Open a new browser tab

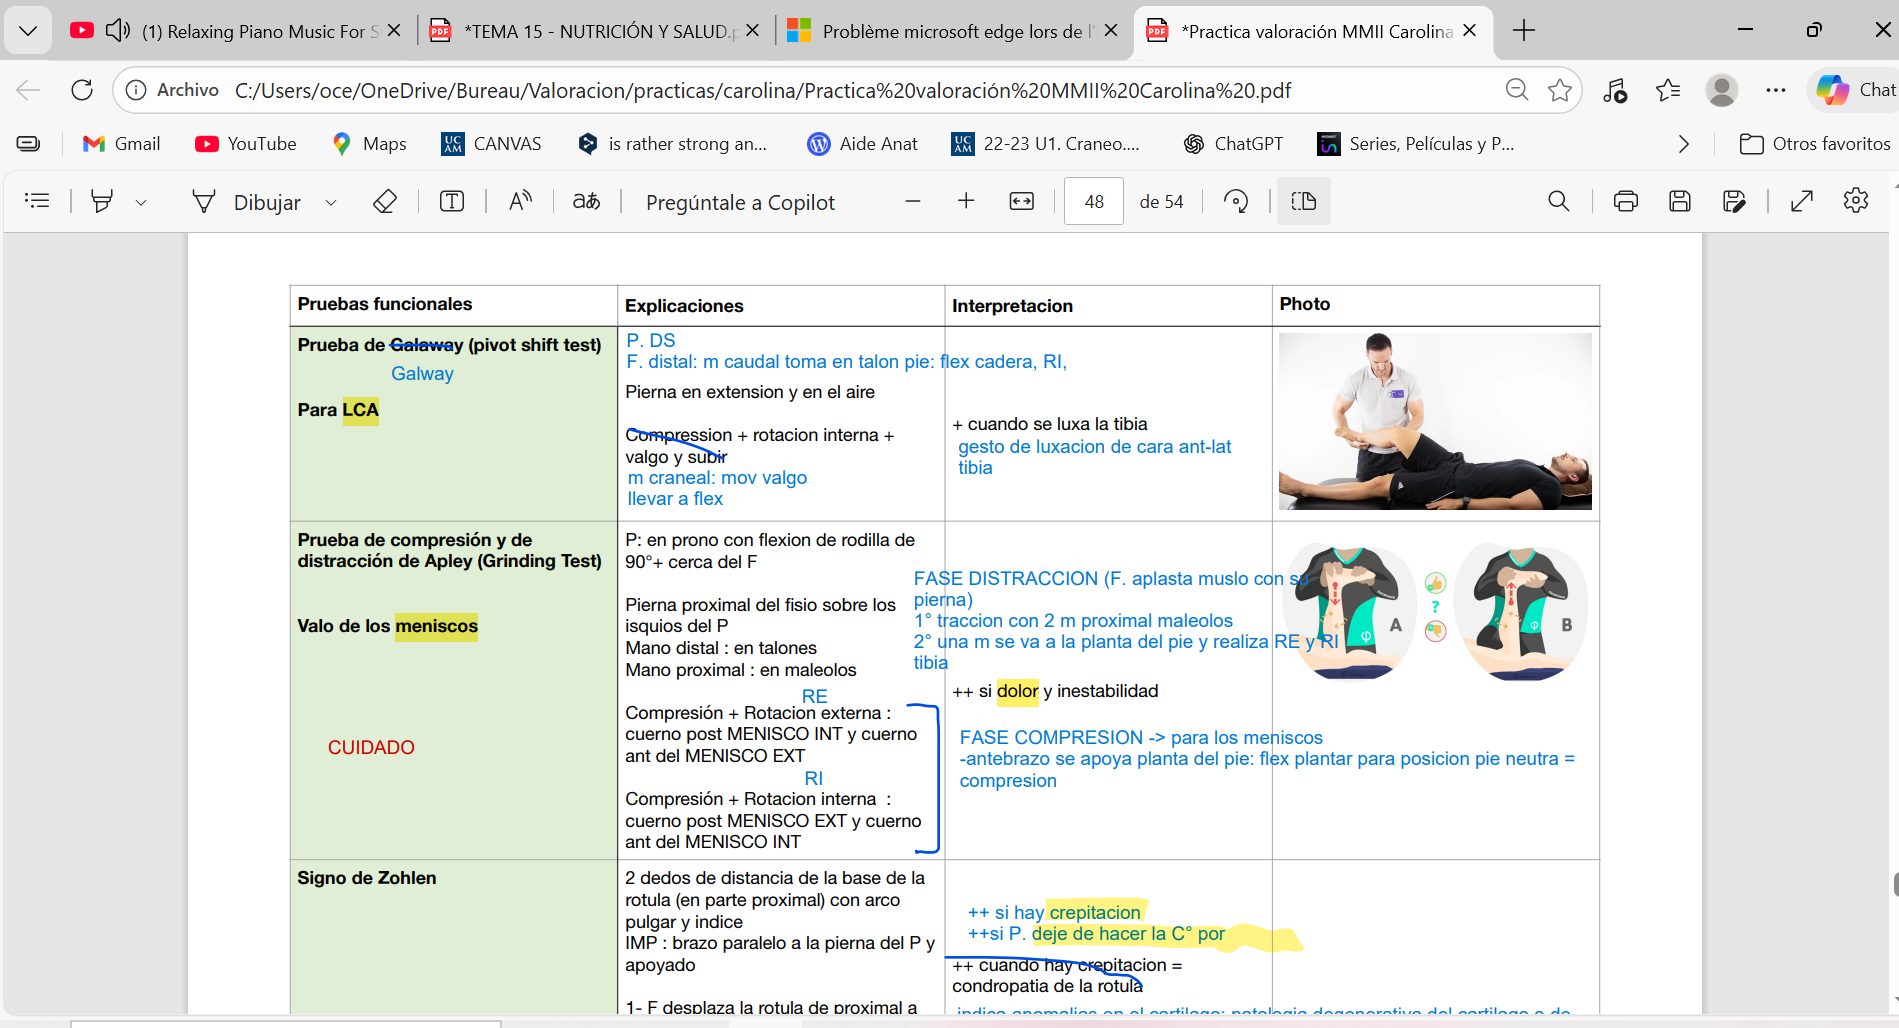tap(1524, 31)
